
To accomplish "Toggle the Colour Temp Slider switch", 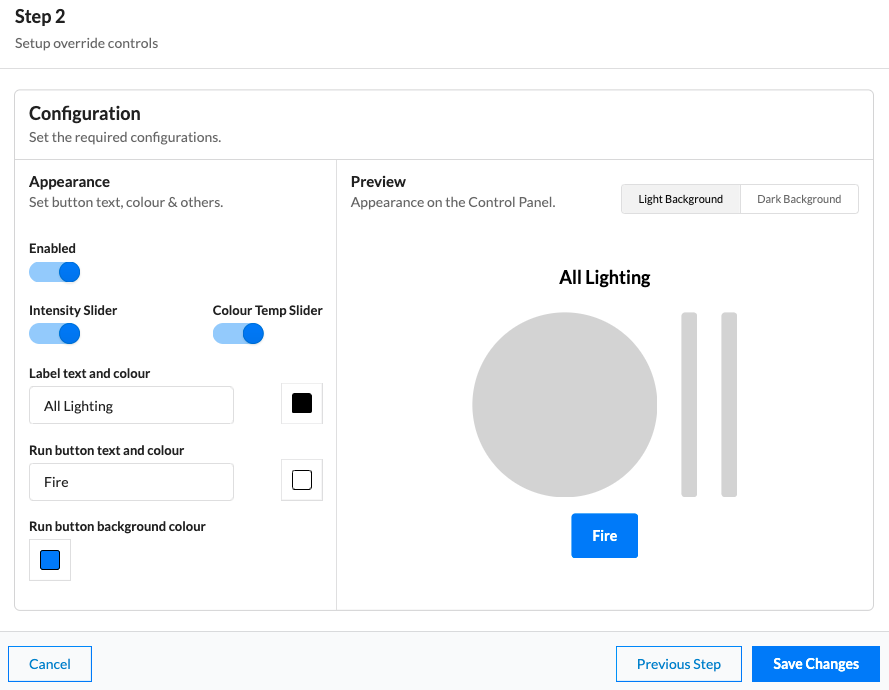I will click(x=238, y=333).
